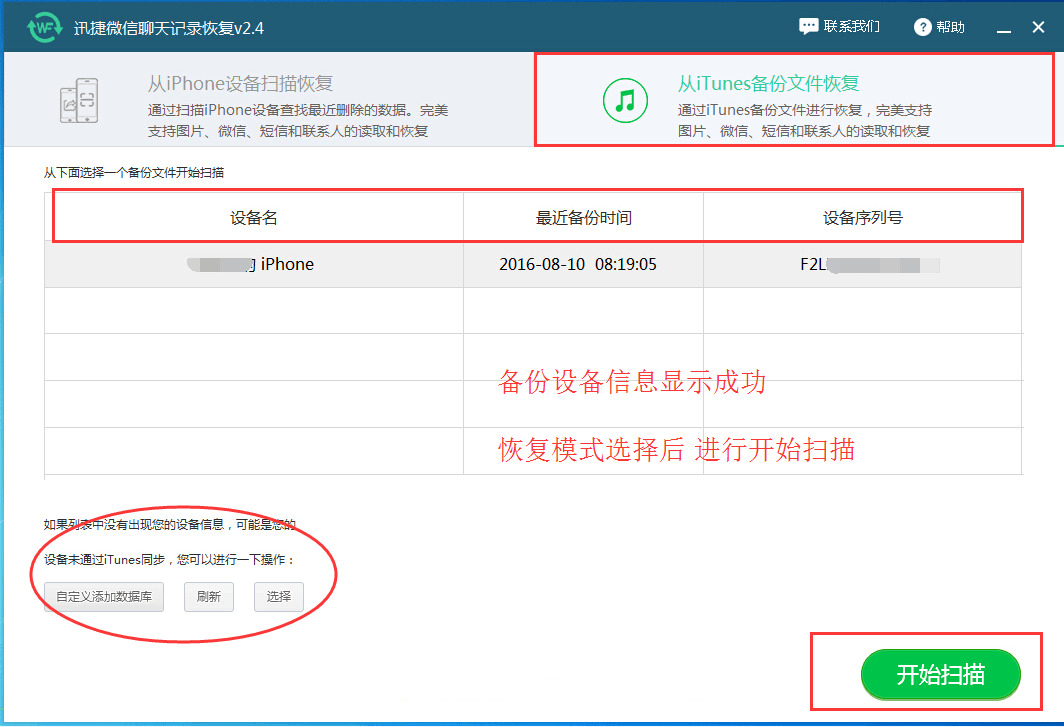Switch to 从iPhone设备扫描恢复 tab

point(269,99)
